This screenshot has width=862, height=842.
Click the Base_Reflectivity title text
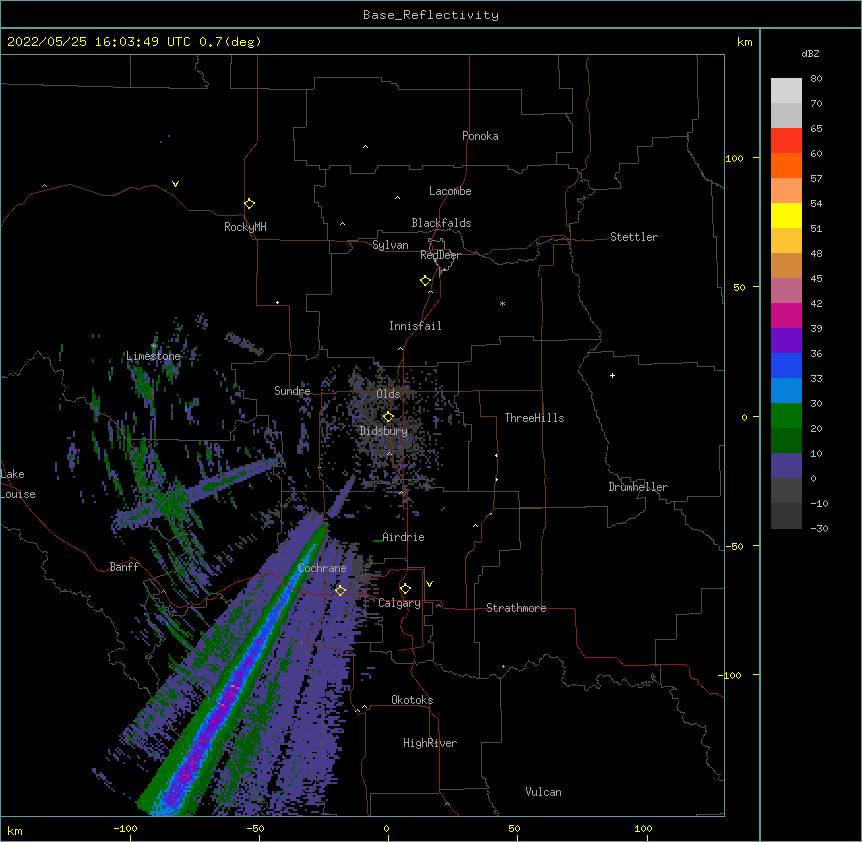(431, 15)
